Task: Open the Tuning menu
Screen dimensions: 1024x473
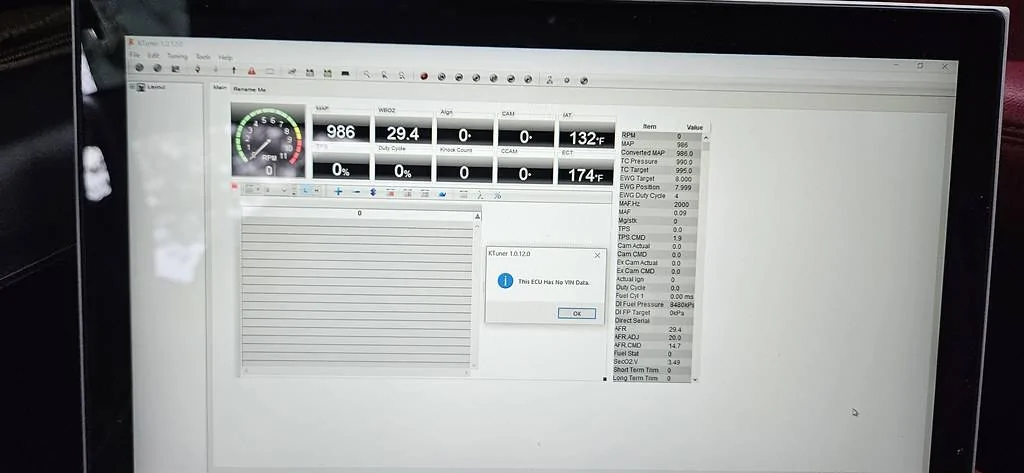Action: pyautogui.click(x=177, y=56)
